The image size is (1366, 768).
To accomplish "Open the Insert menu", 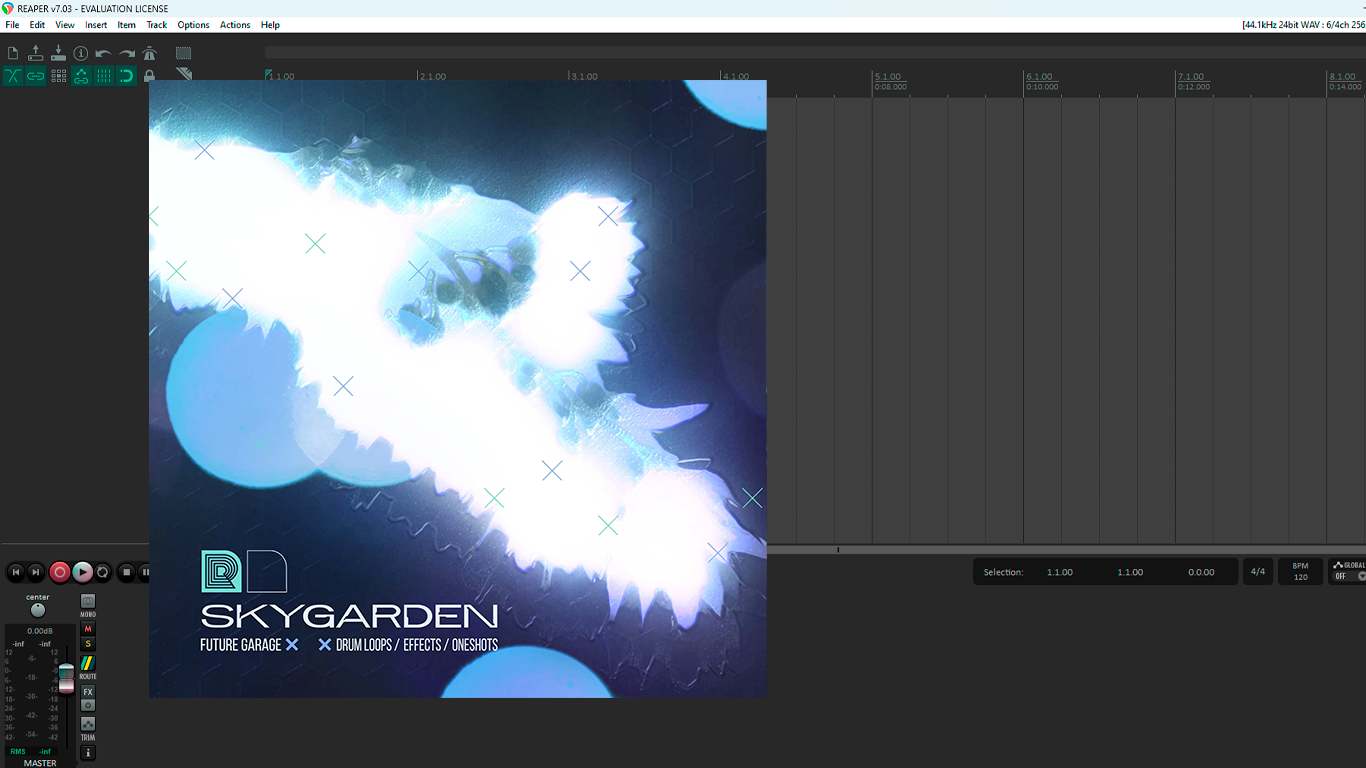I will click(96, 25).
